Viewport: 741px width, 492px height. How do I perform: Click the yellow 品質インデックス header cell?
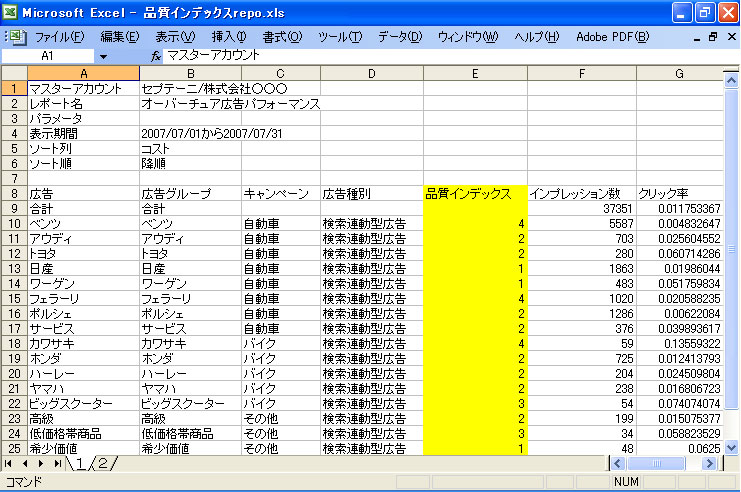coord(474,193)
